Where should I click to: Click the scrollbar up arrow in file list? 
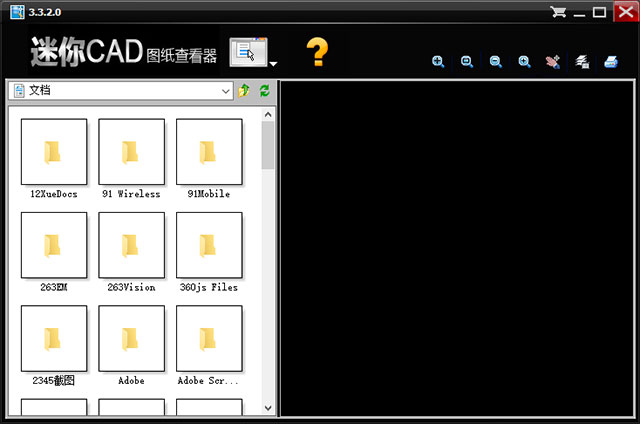(268, 115)
